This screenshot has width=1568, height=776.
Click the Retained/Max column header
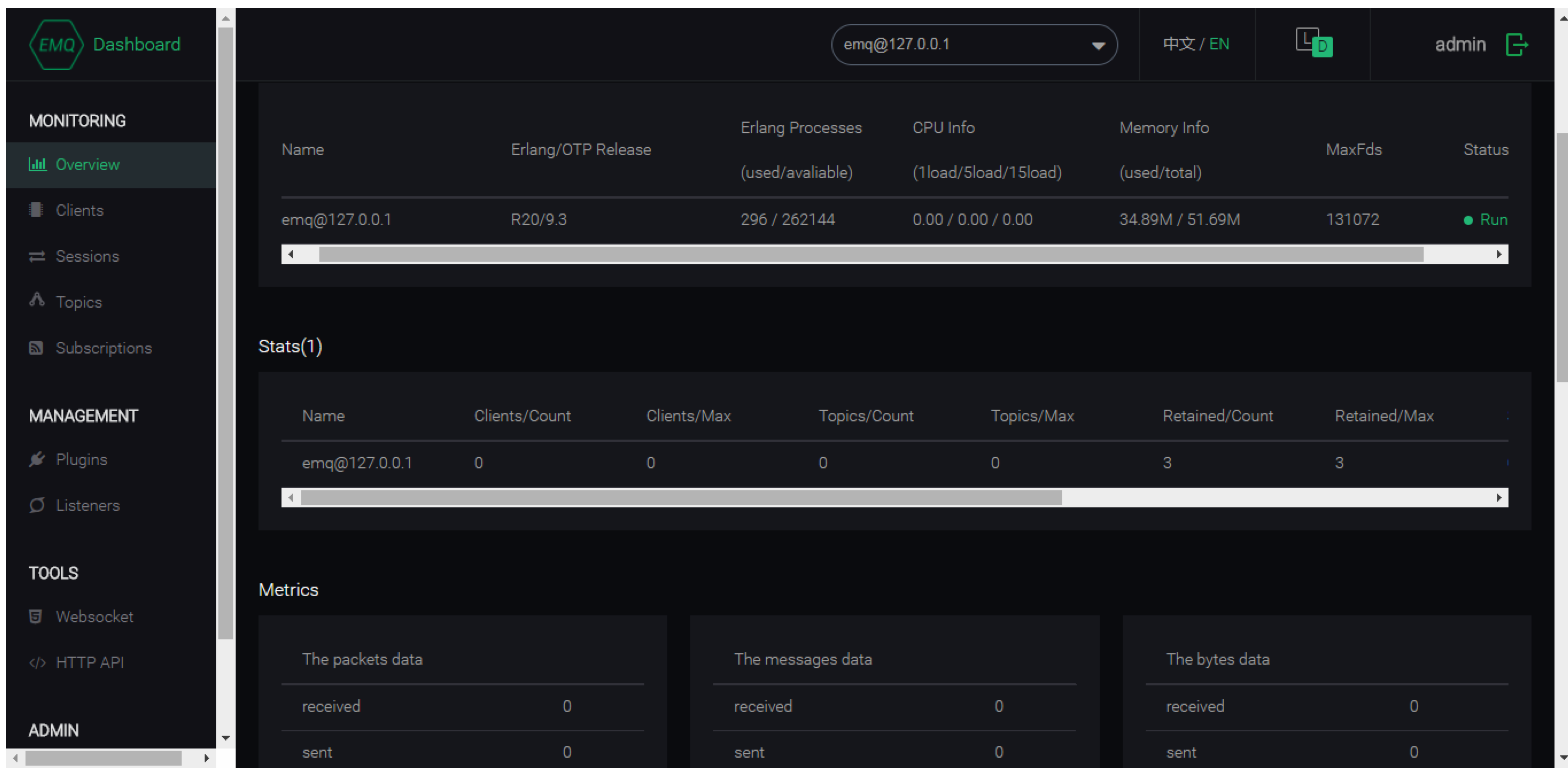pos(1385,416)
